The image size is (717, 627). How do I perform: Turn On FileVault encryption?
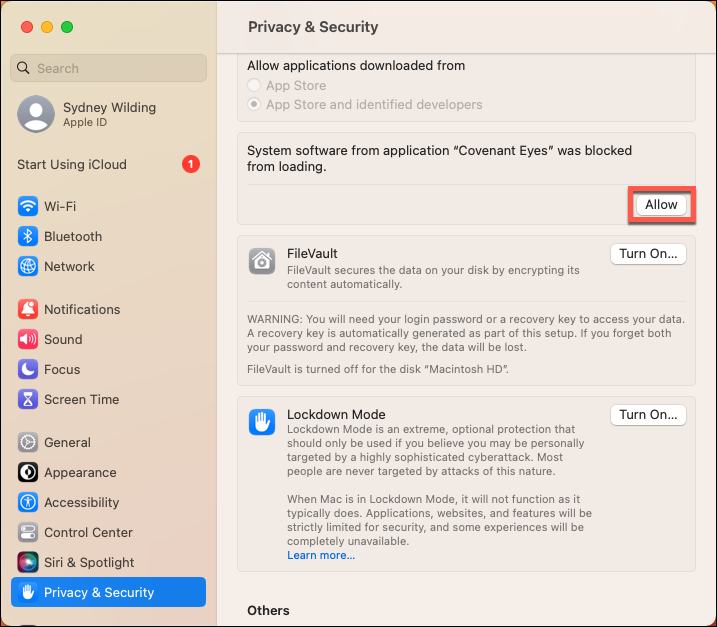648,254
